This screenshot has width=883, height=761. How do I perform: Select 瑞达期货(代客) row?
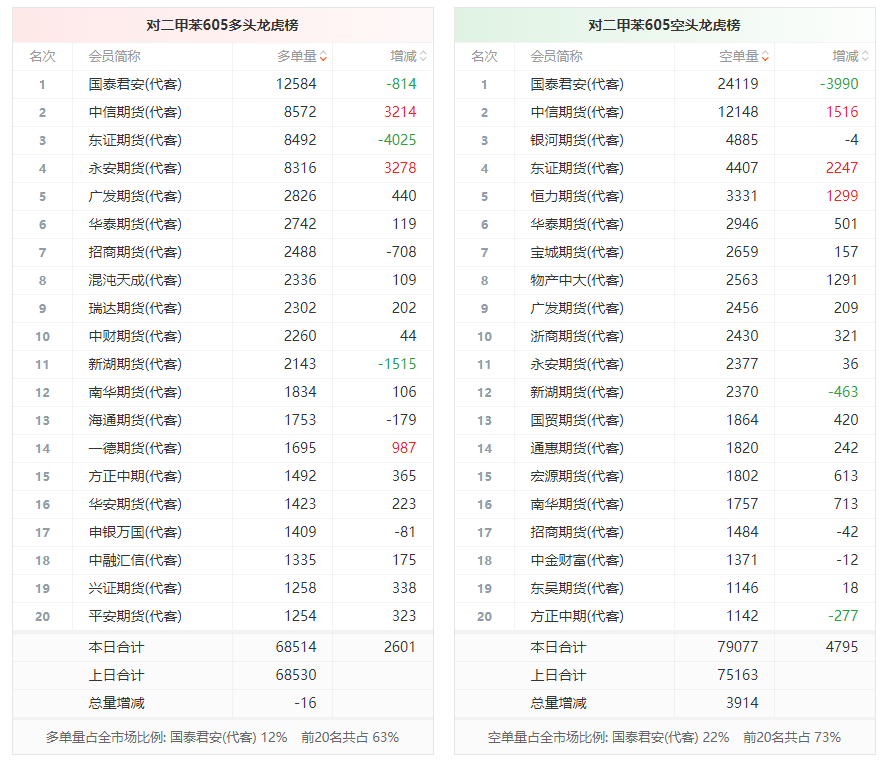[x=223, y=309]
